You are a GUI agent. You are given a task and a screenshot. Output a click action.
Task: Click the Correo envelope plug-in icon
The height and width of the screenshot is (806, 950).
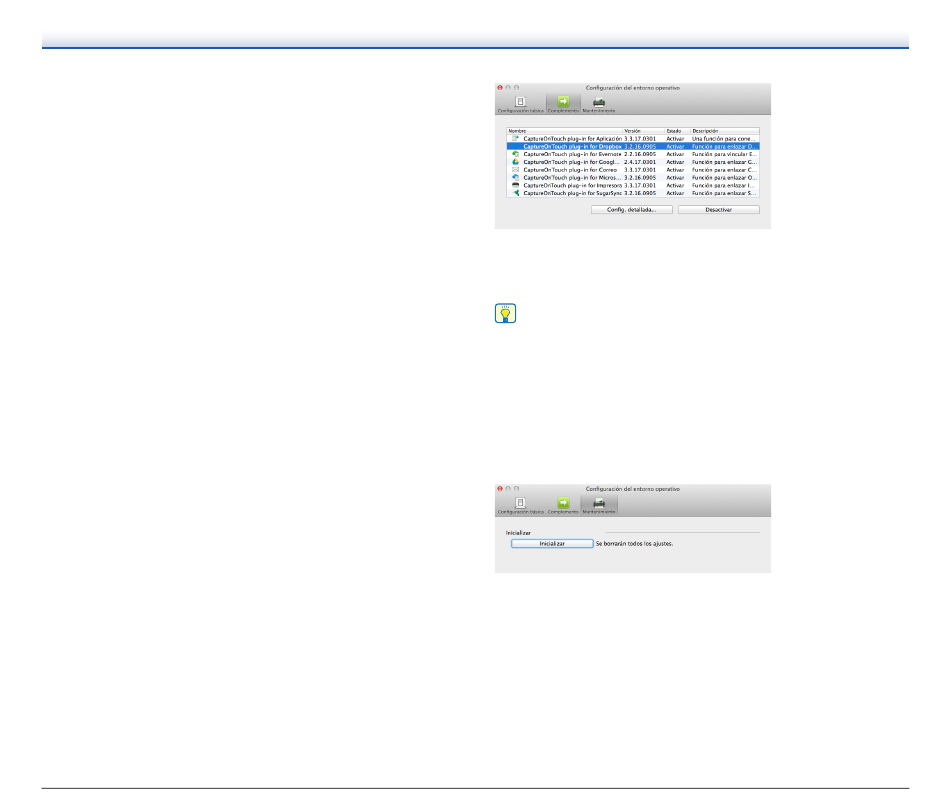516,170
